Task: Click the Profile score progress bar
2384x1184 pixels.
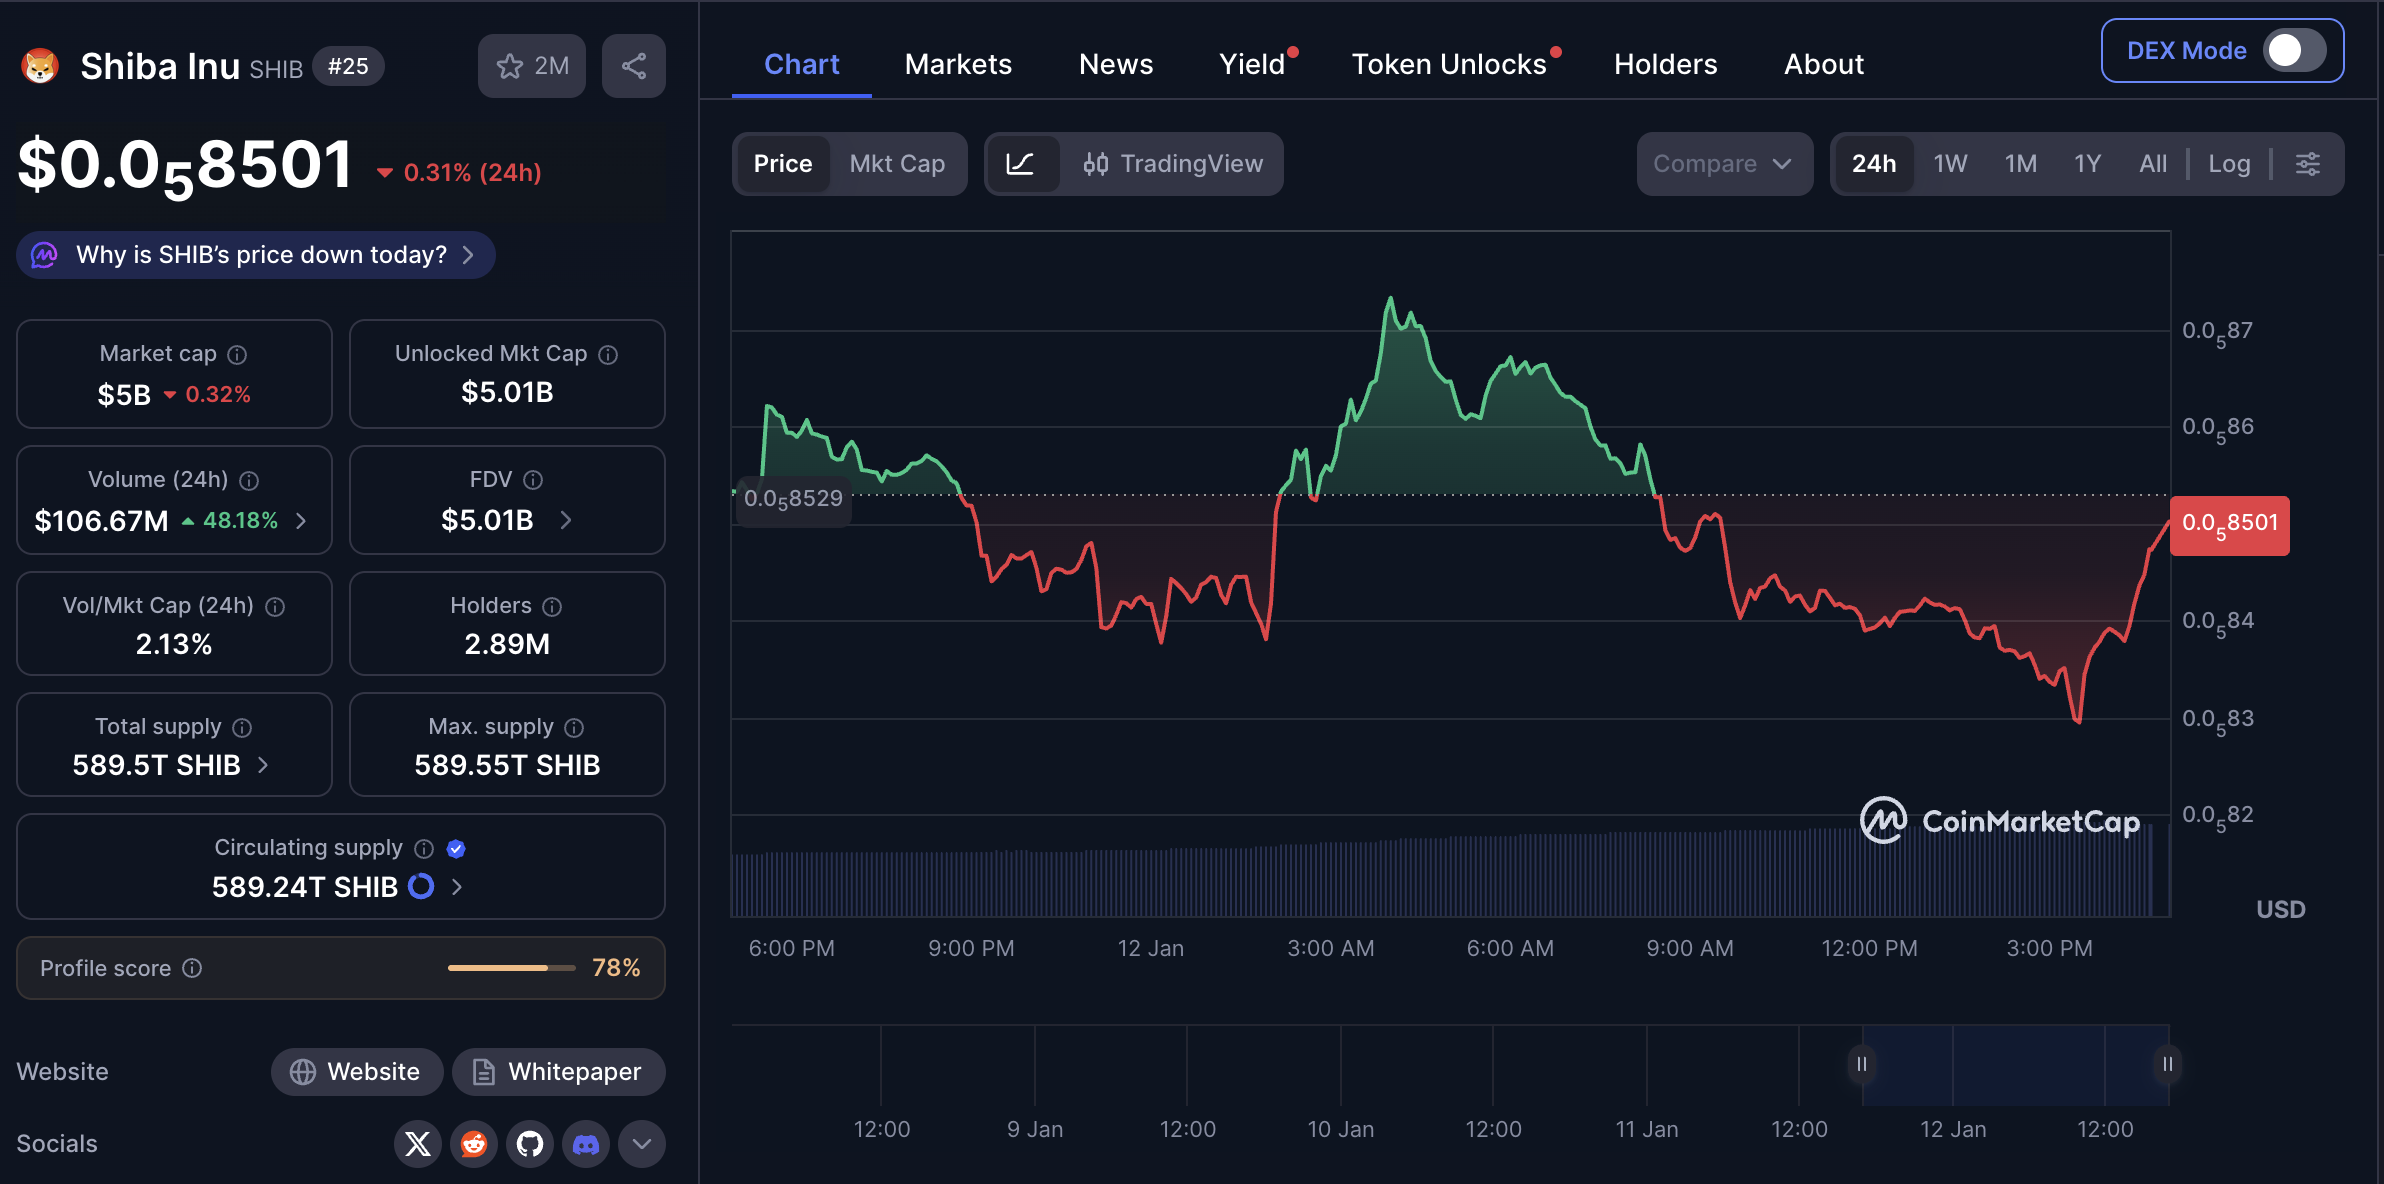Action: (511, 967)
